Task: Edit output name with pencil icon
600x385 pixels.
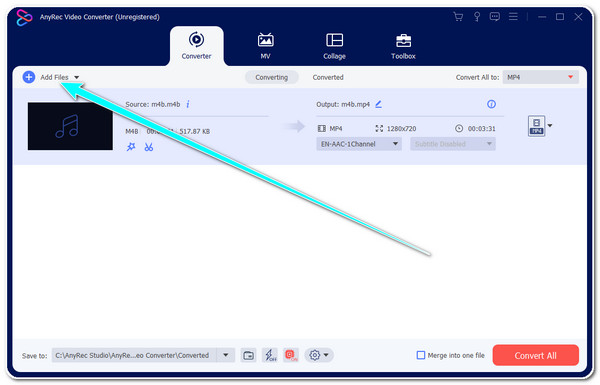Action: (x=378, y=104)
